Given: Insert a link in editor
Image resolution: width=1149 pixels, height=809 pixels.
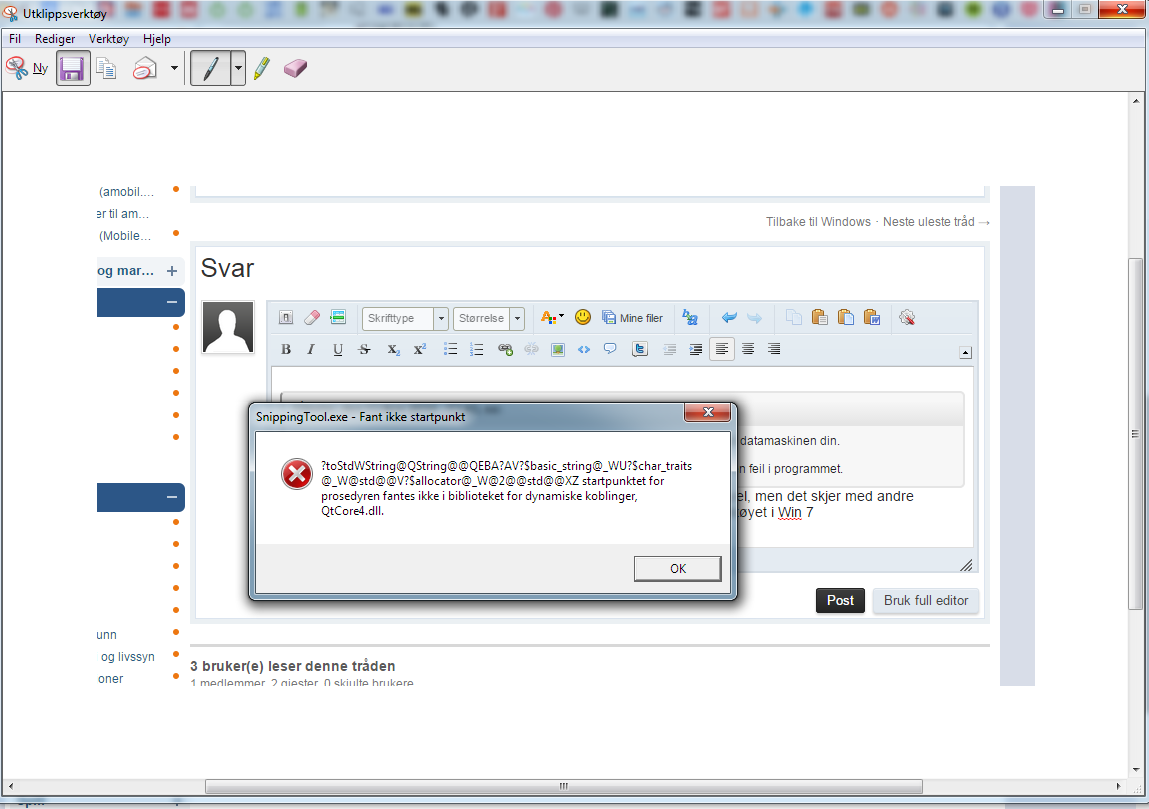Looking at the screenshot, I should pos(505,350).
